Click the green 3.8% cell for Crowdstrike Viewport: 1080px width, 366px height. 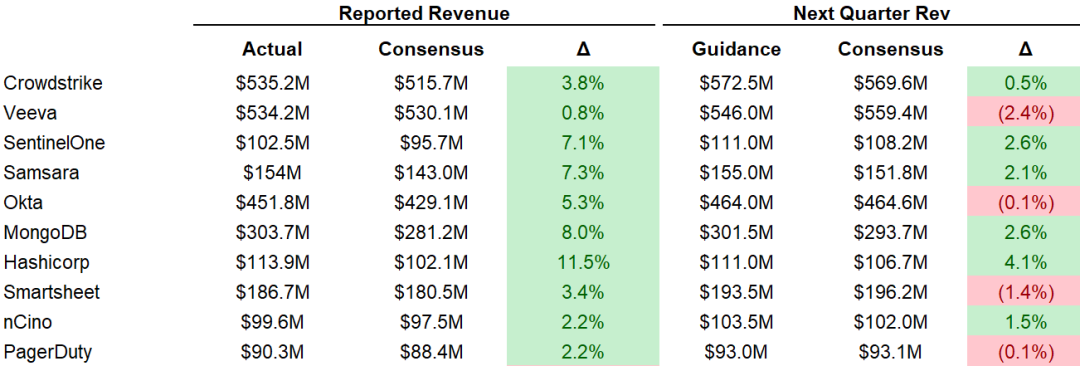(x=583, y=83)
